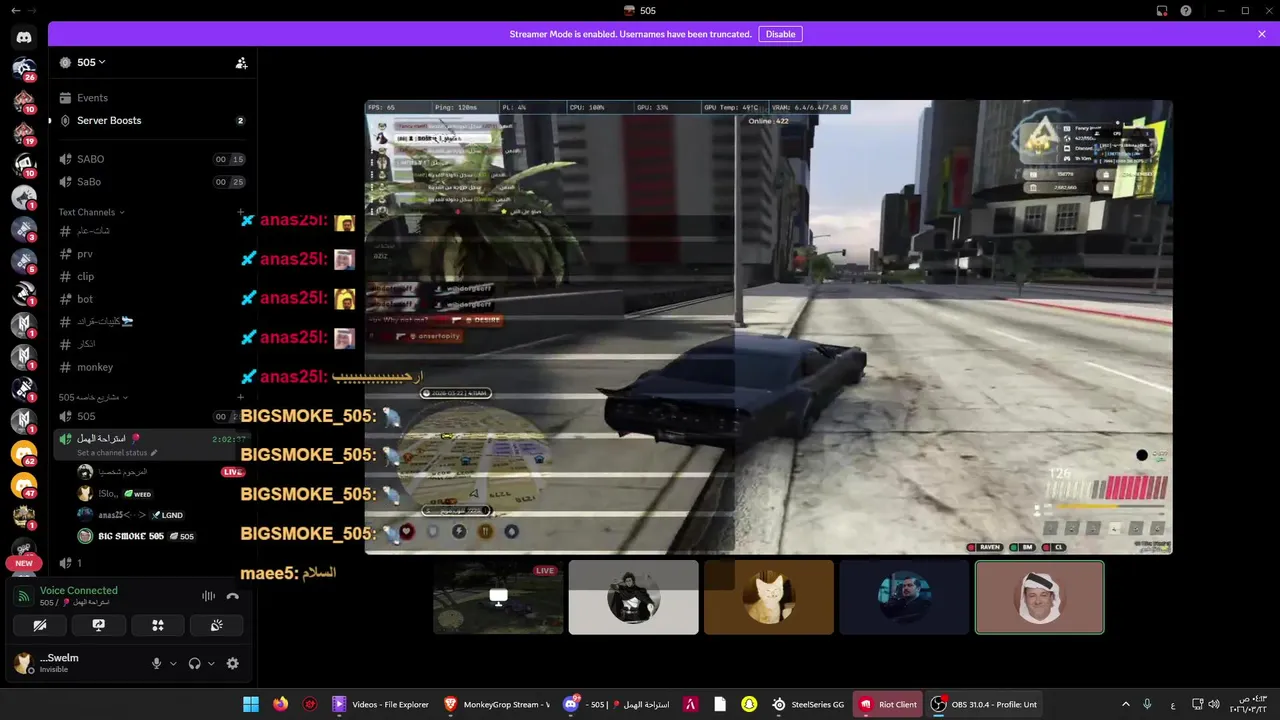Go back with title bar arrow

pyautogui.click(x=15, y=11)
